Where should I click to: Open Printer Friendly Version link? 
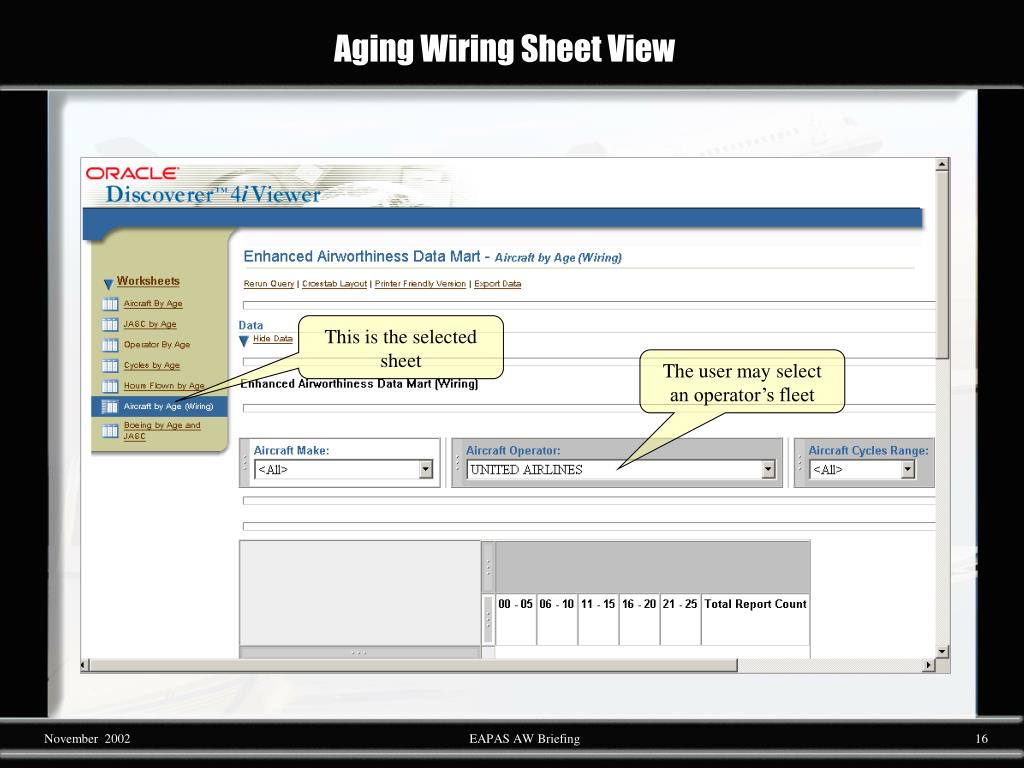tap(421, 283)
